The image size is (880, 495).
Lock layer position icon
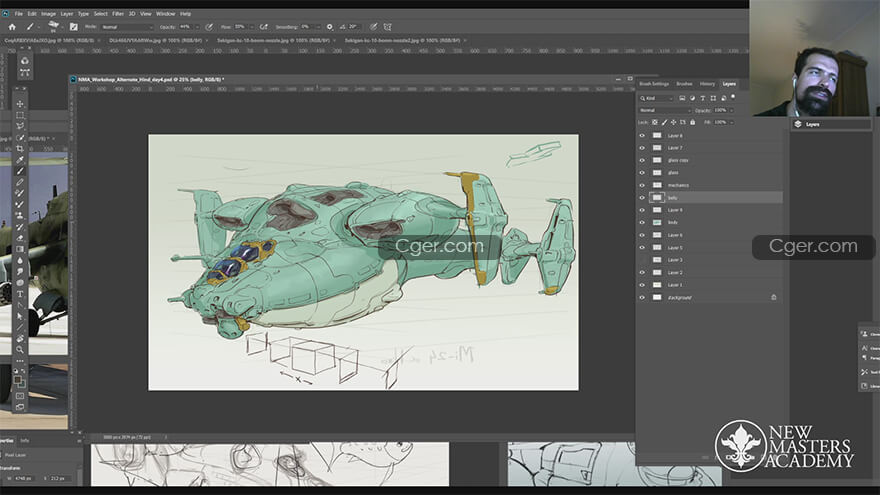(x=673, y=122)
